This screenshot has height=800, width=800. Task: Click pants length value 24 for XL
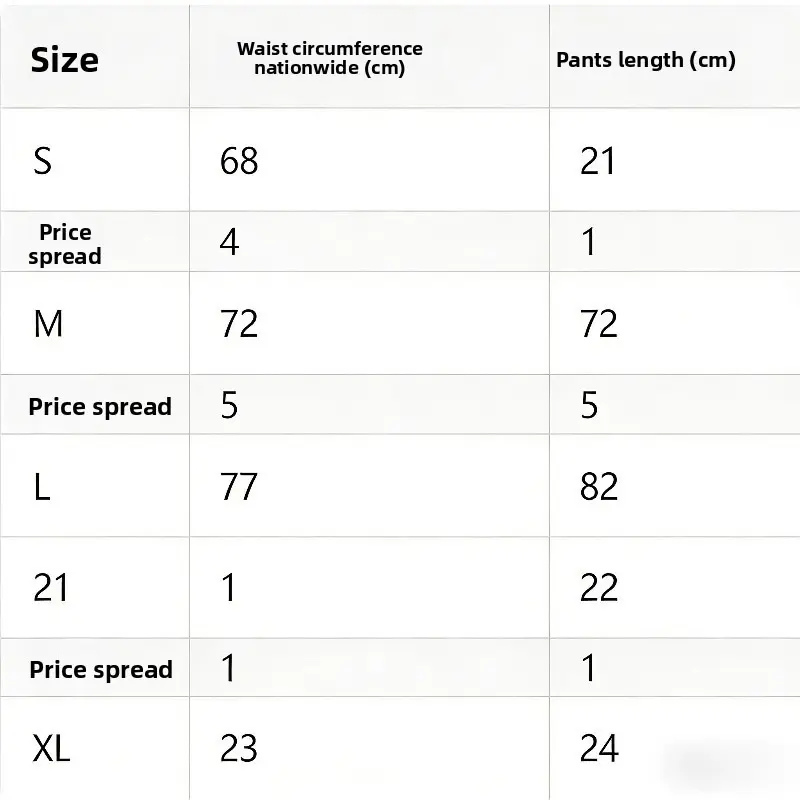pyautogui.click(x=598, y=748)
